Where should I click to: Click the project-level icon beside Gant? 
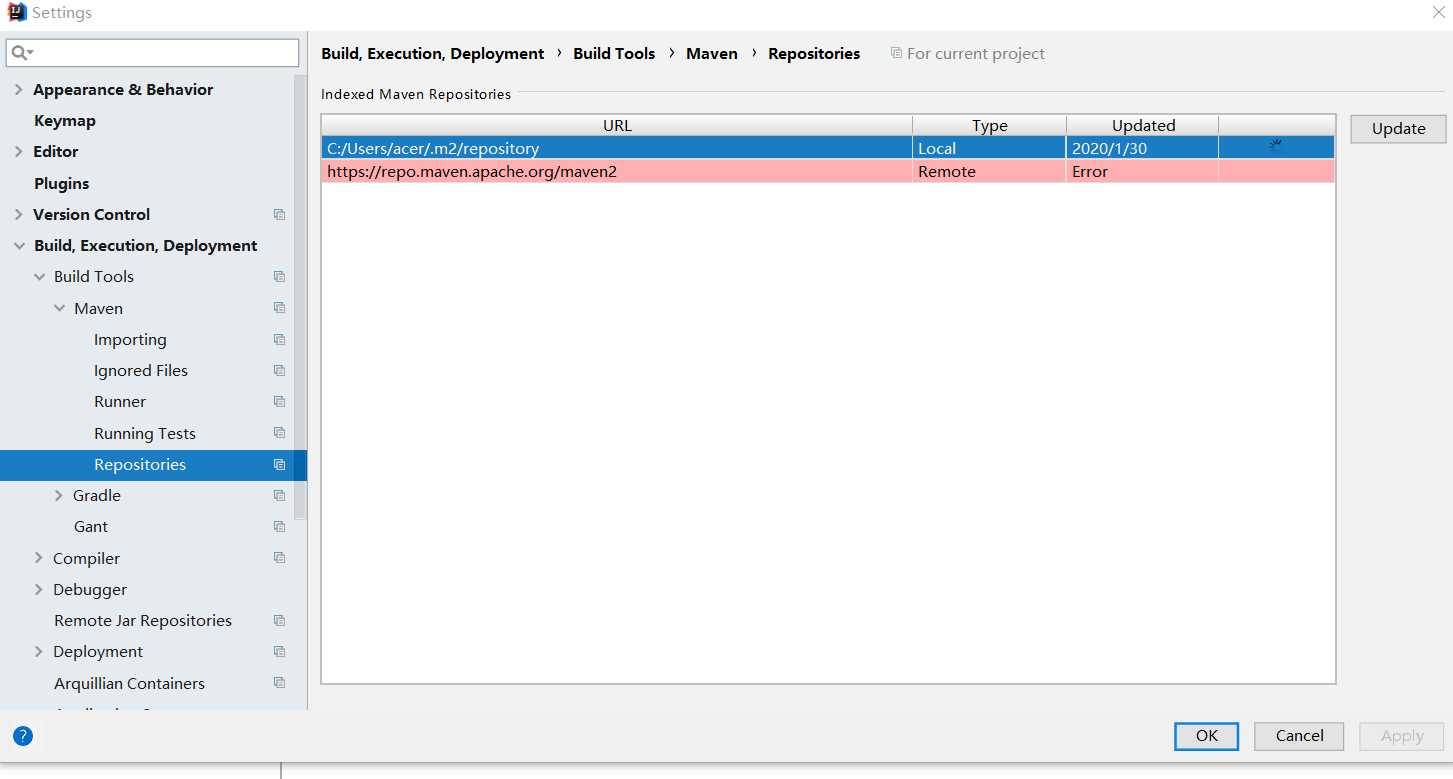click(279, 527)
